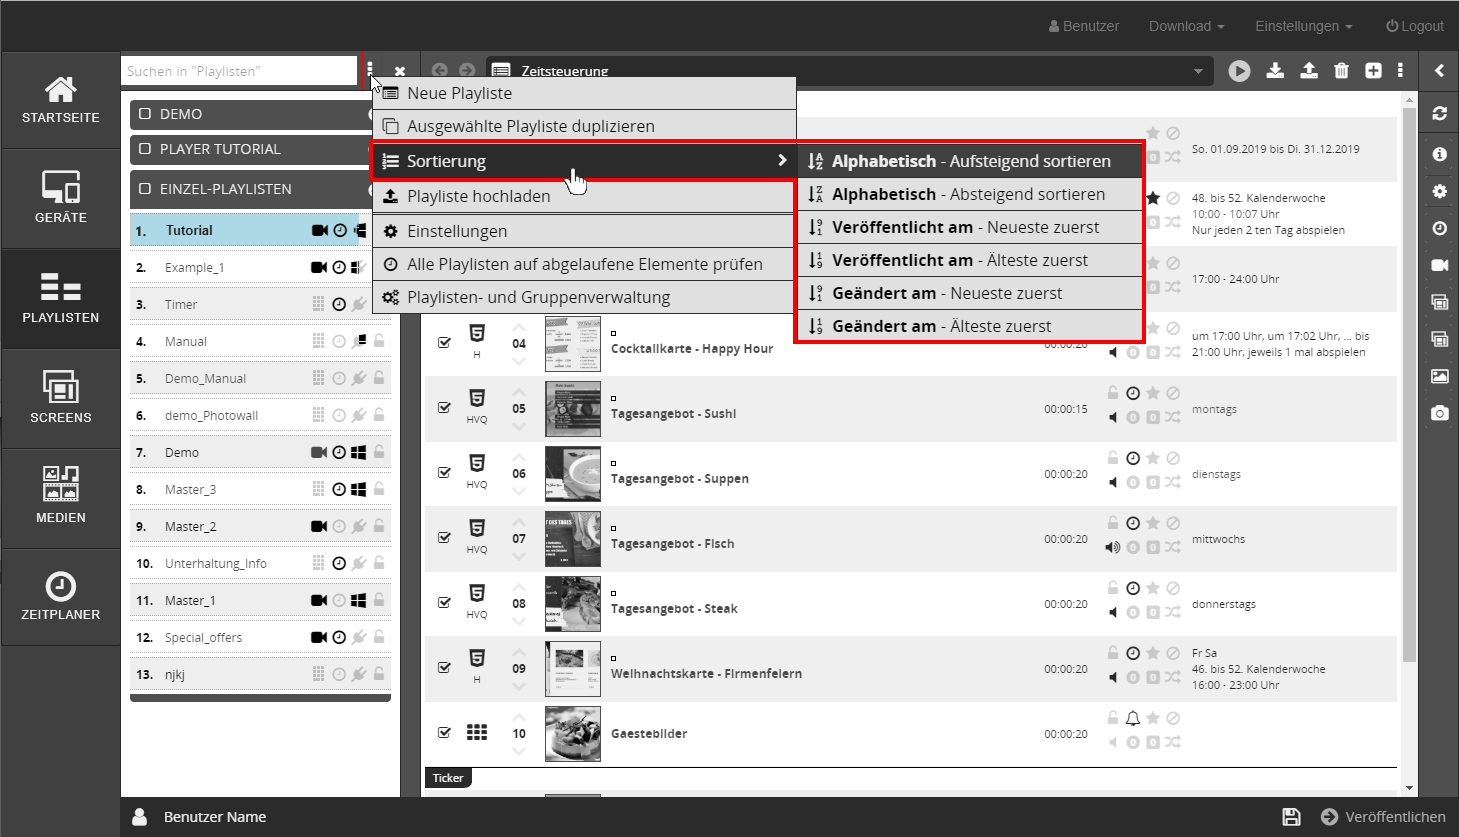Click the play preview icon in toolbar
The height and width of the screenshot is (837, 1459).
(x=1239, y=71)
